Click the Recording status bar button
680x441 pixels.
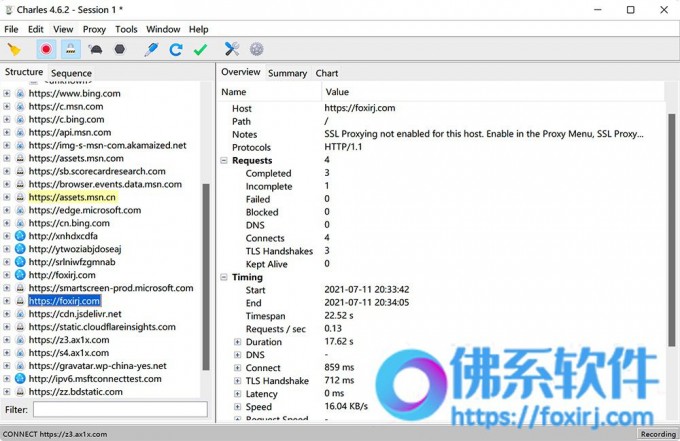tap(658, 434)
